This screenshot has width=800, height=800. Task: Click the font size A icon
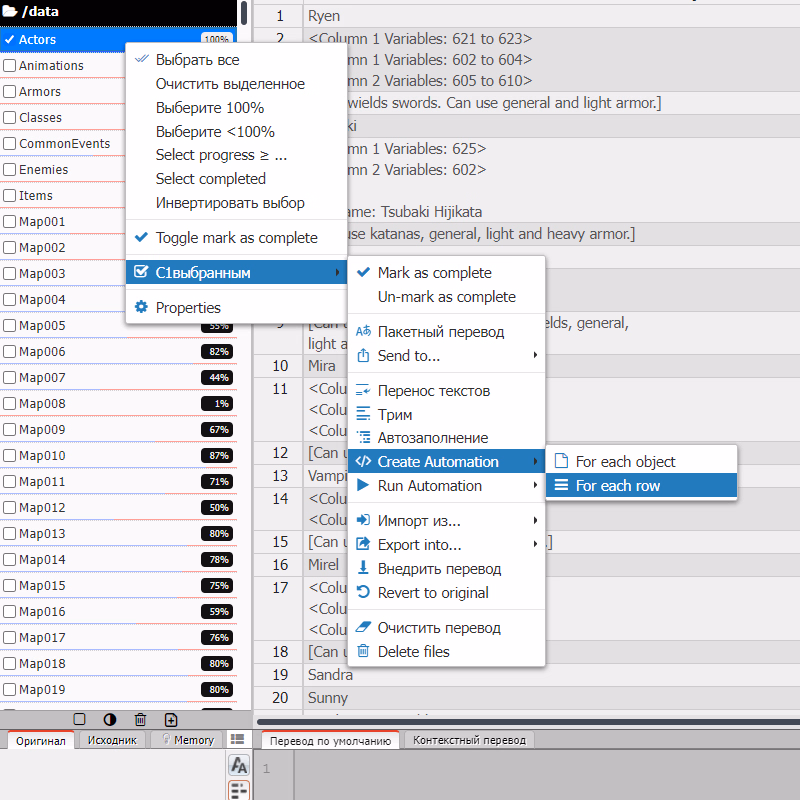(x=239, y=765)
